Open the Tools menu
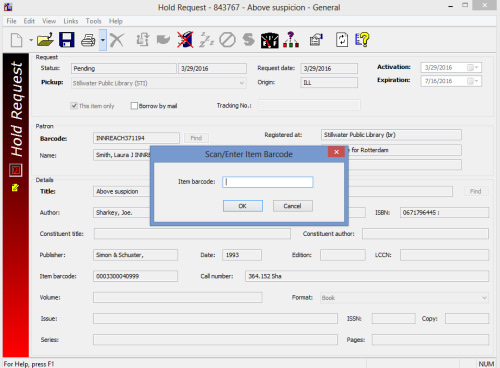This screenshot has height=368, width=500. click(x=93, y=21)
